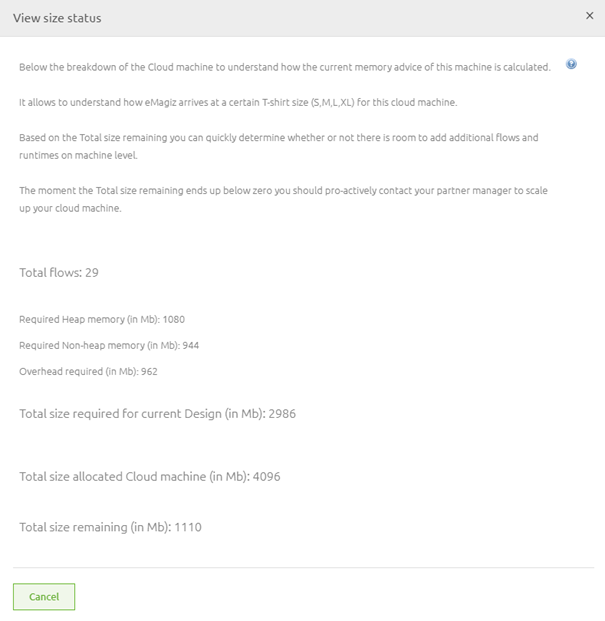
Task: Click the Overhead required (in Mb) line
Action: (x=88, y=372)
